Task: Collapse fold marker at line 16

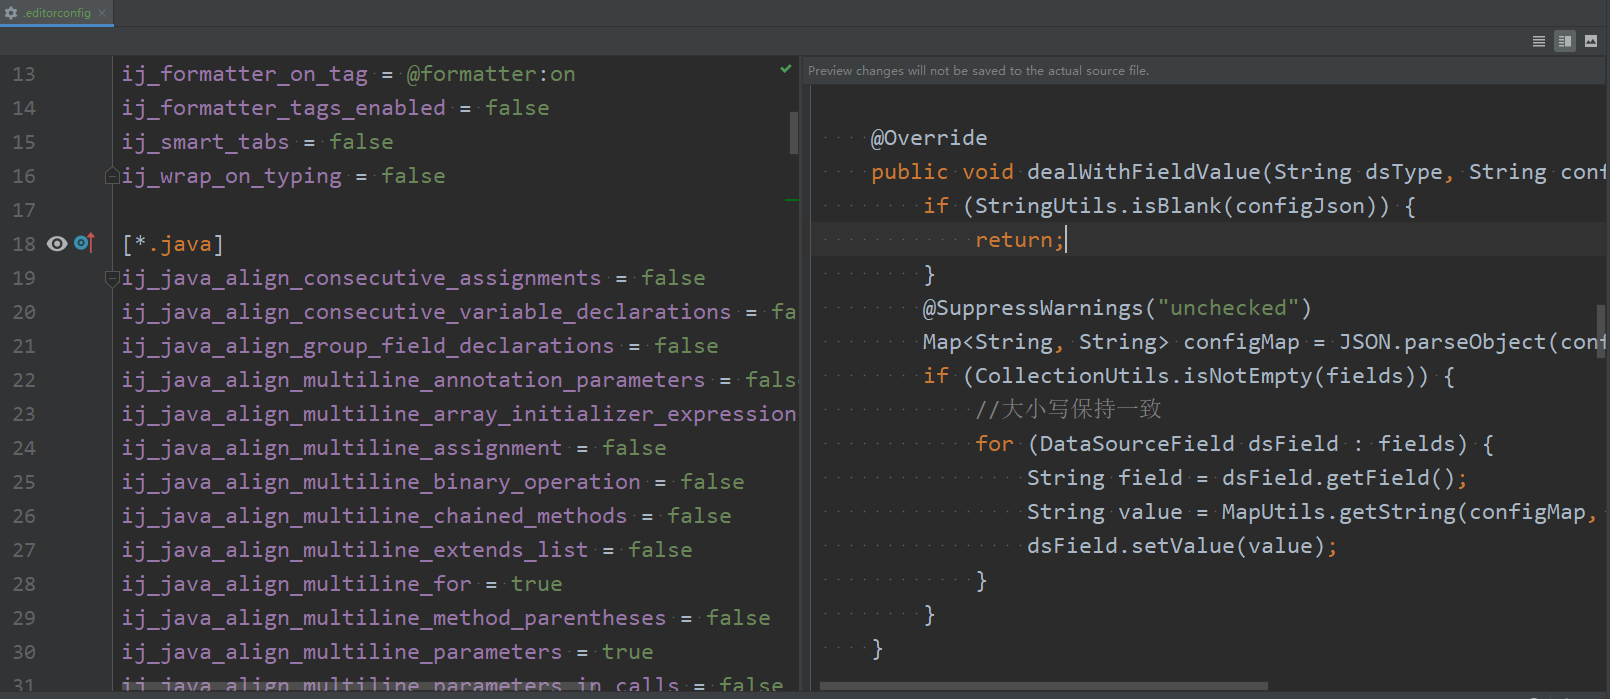Action: (112, 176)
